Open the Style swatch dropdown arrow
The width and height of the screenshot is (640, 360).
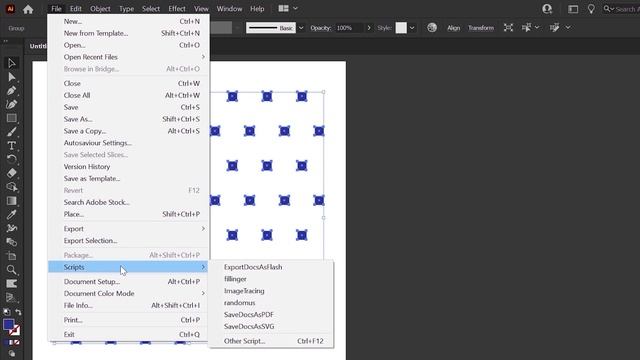(412, 28)
